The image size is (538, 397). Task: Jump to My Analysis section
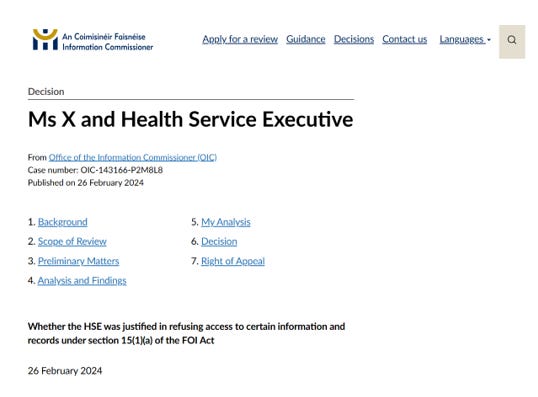tap(226, 222)
